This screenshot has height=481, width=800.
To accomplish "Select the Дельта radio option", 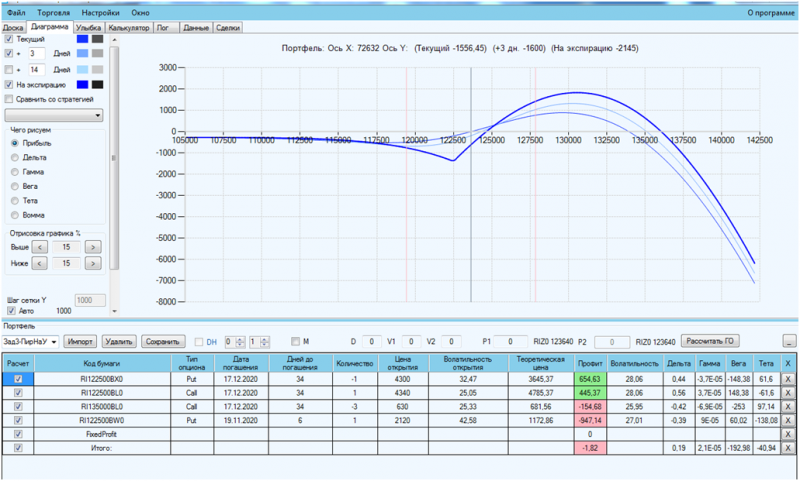I will pos(15,158).
